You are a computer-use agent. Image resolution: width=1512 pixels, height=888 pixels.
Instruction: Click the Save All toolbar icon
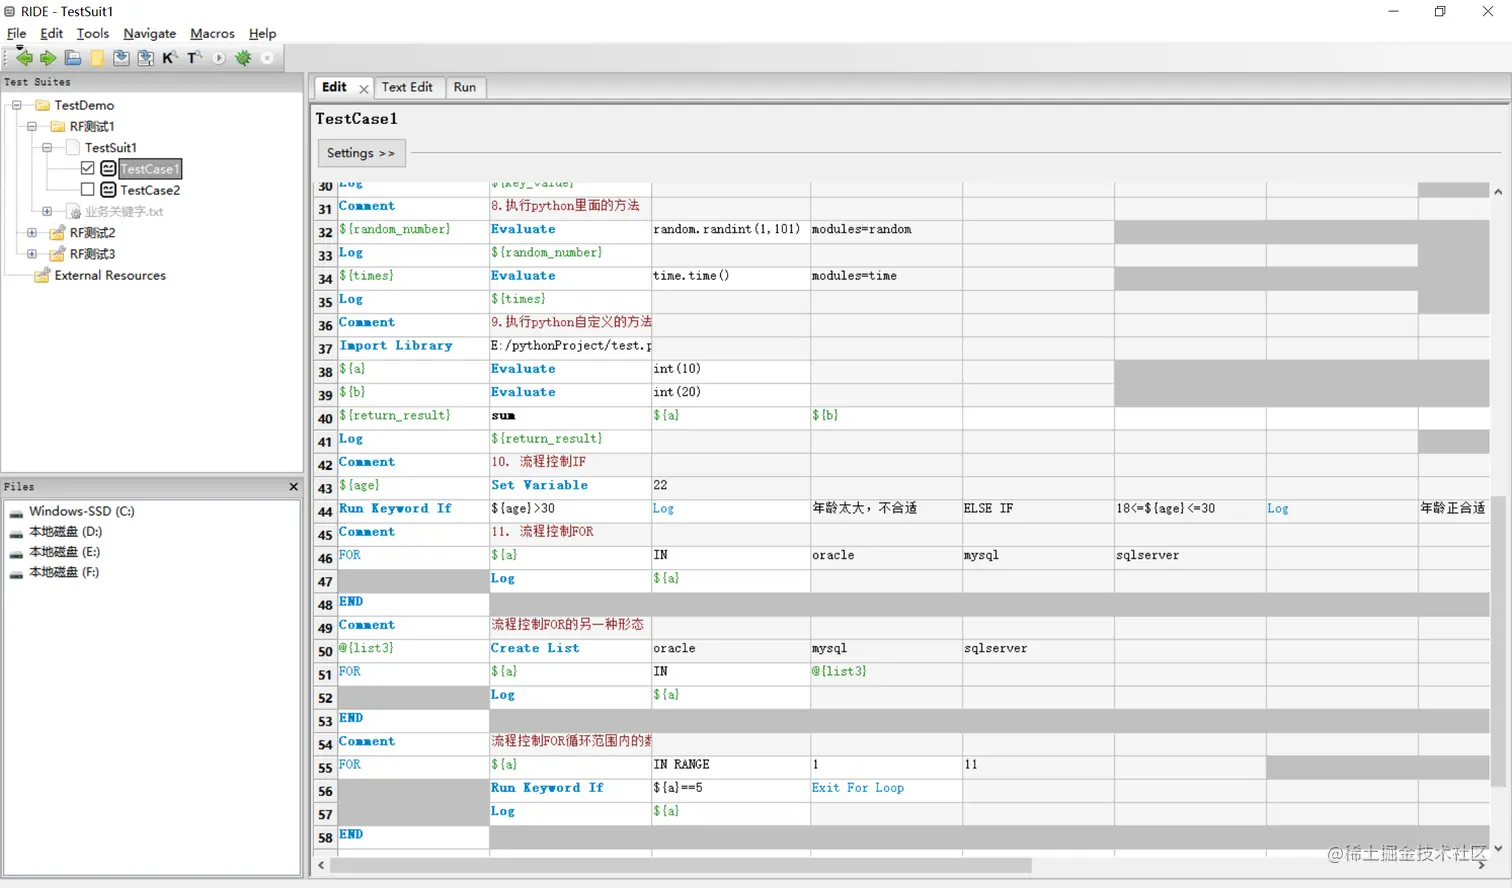click(x=145, y=58)
